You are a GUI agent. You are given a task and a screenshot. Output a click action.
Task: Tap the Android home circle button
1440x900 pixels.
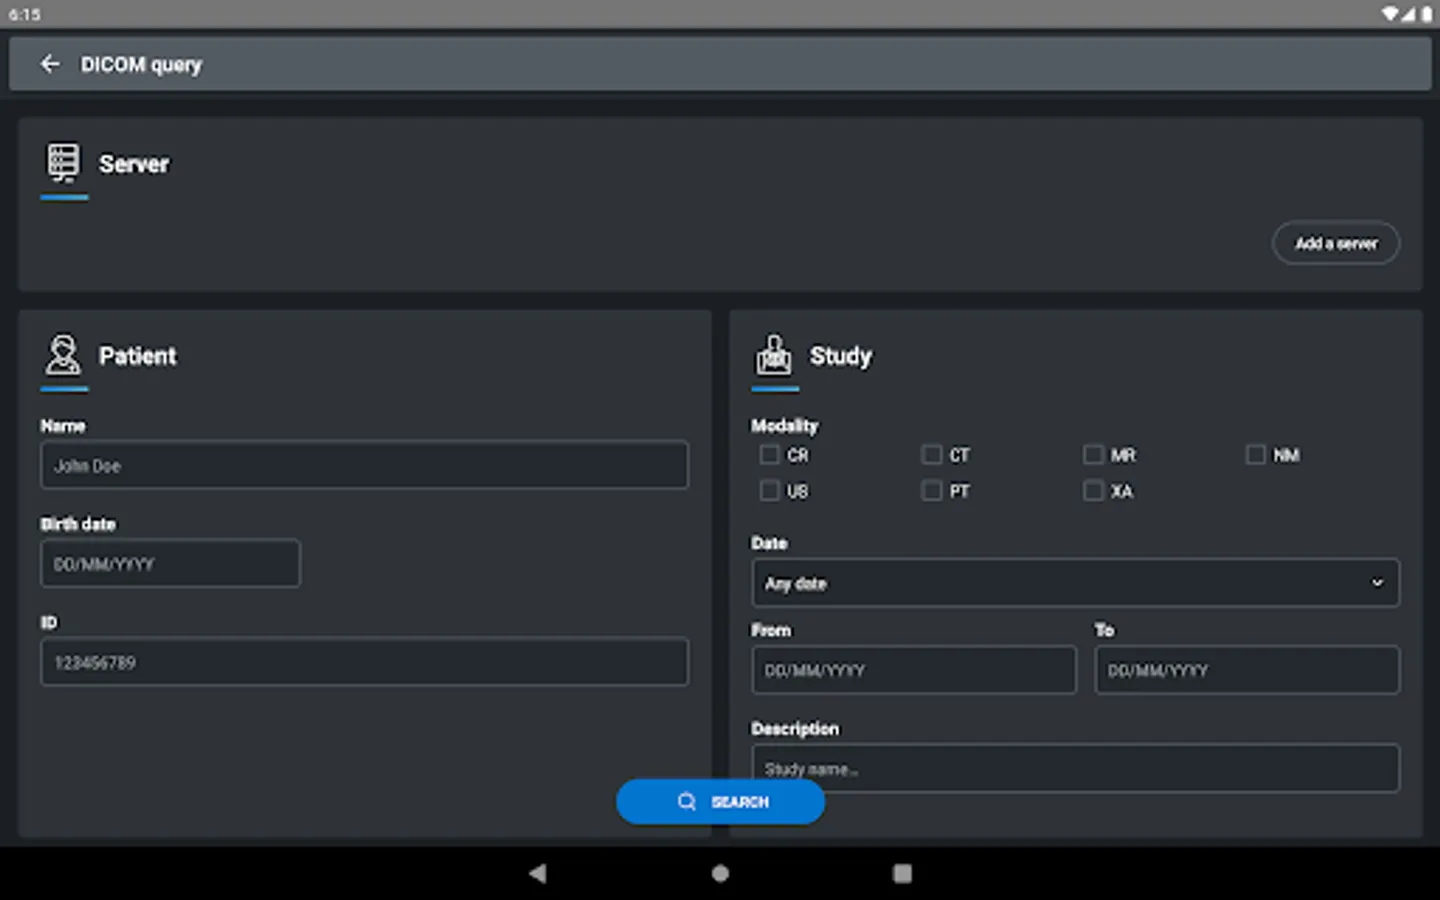pos(720,873)
